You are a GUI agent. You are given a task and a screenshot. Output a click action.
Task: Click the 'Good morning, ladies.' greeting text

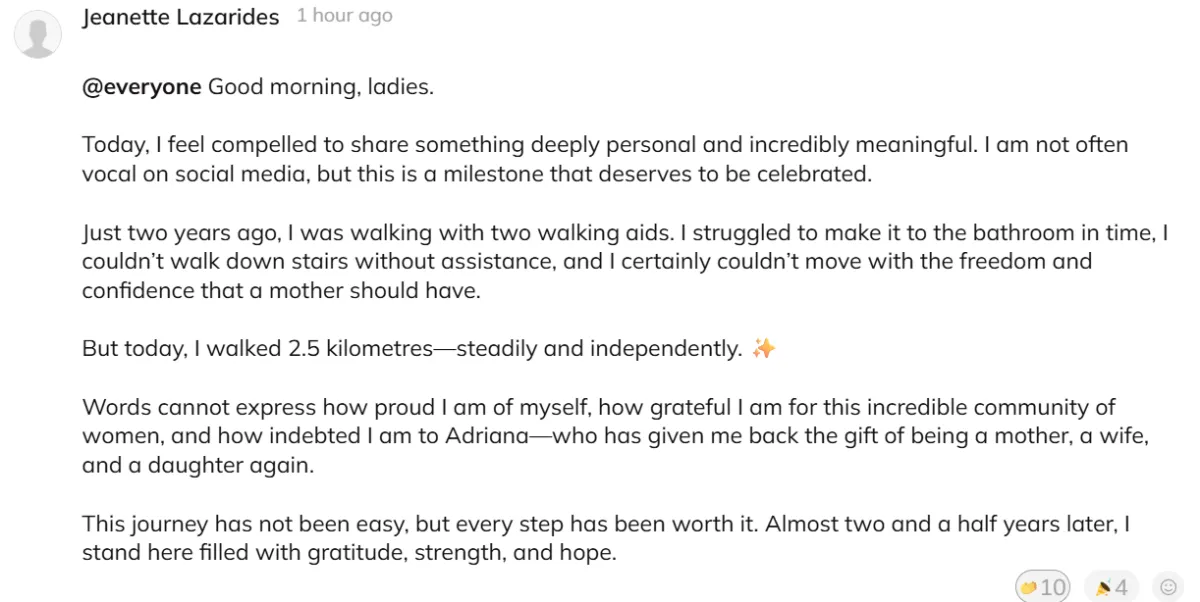click(x=320, y=87)
